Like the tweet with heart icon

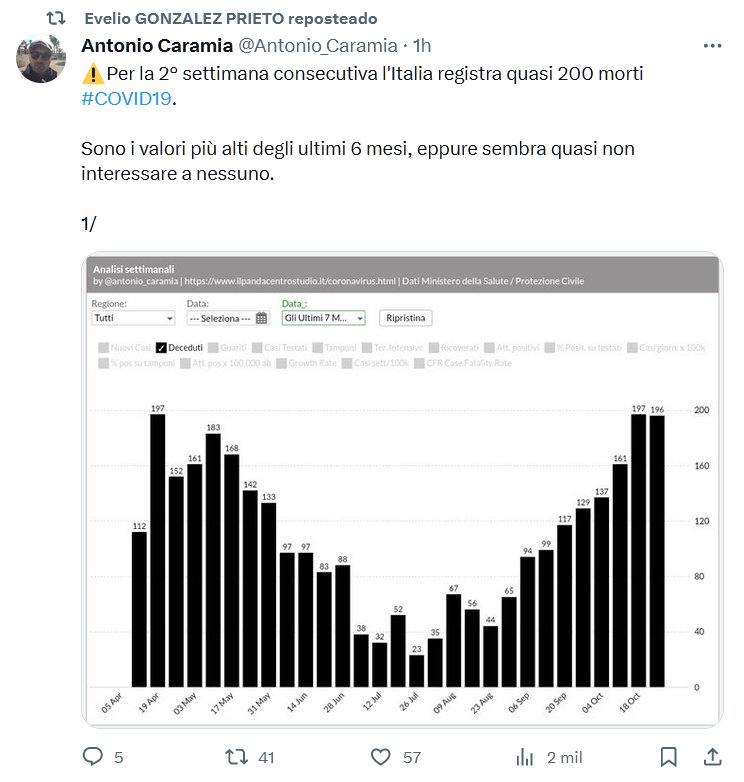click(x=380, y=757)
